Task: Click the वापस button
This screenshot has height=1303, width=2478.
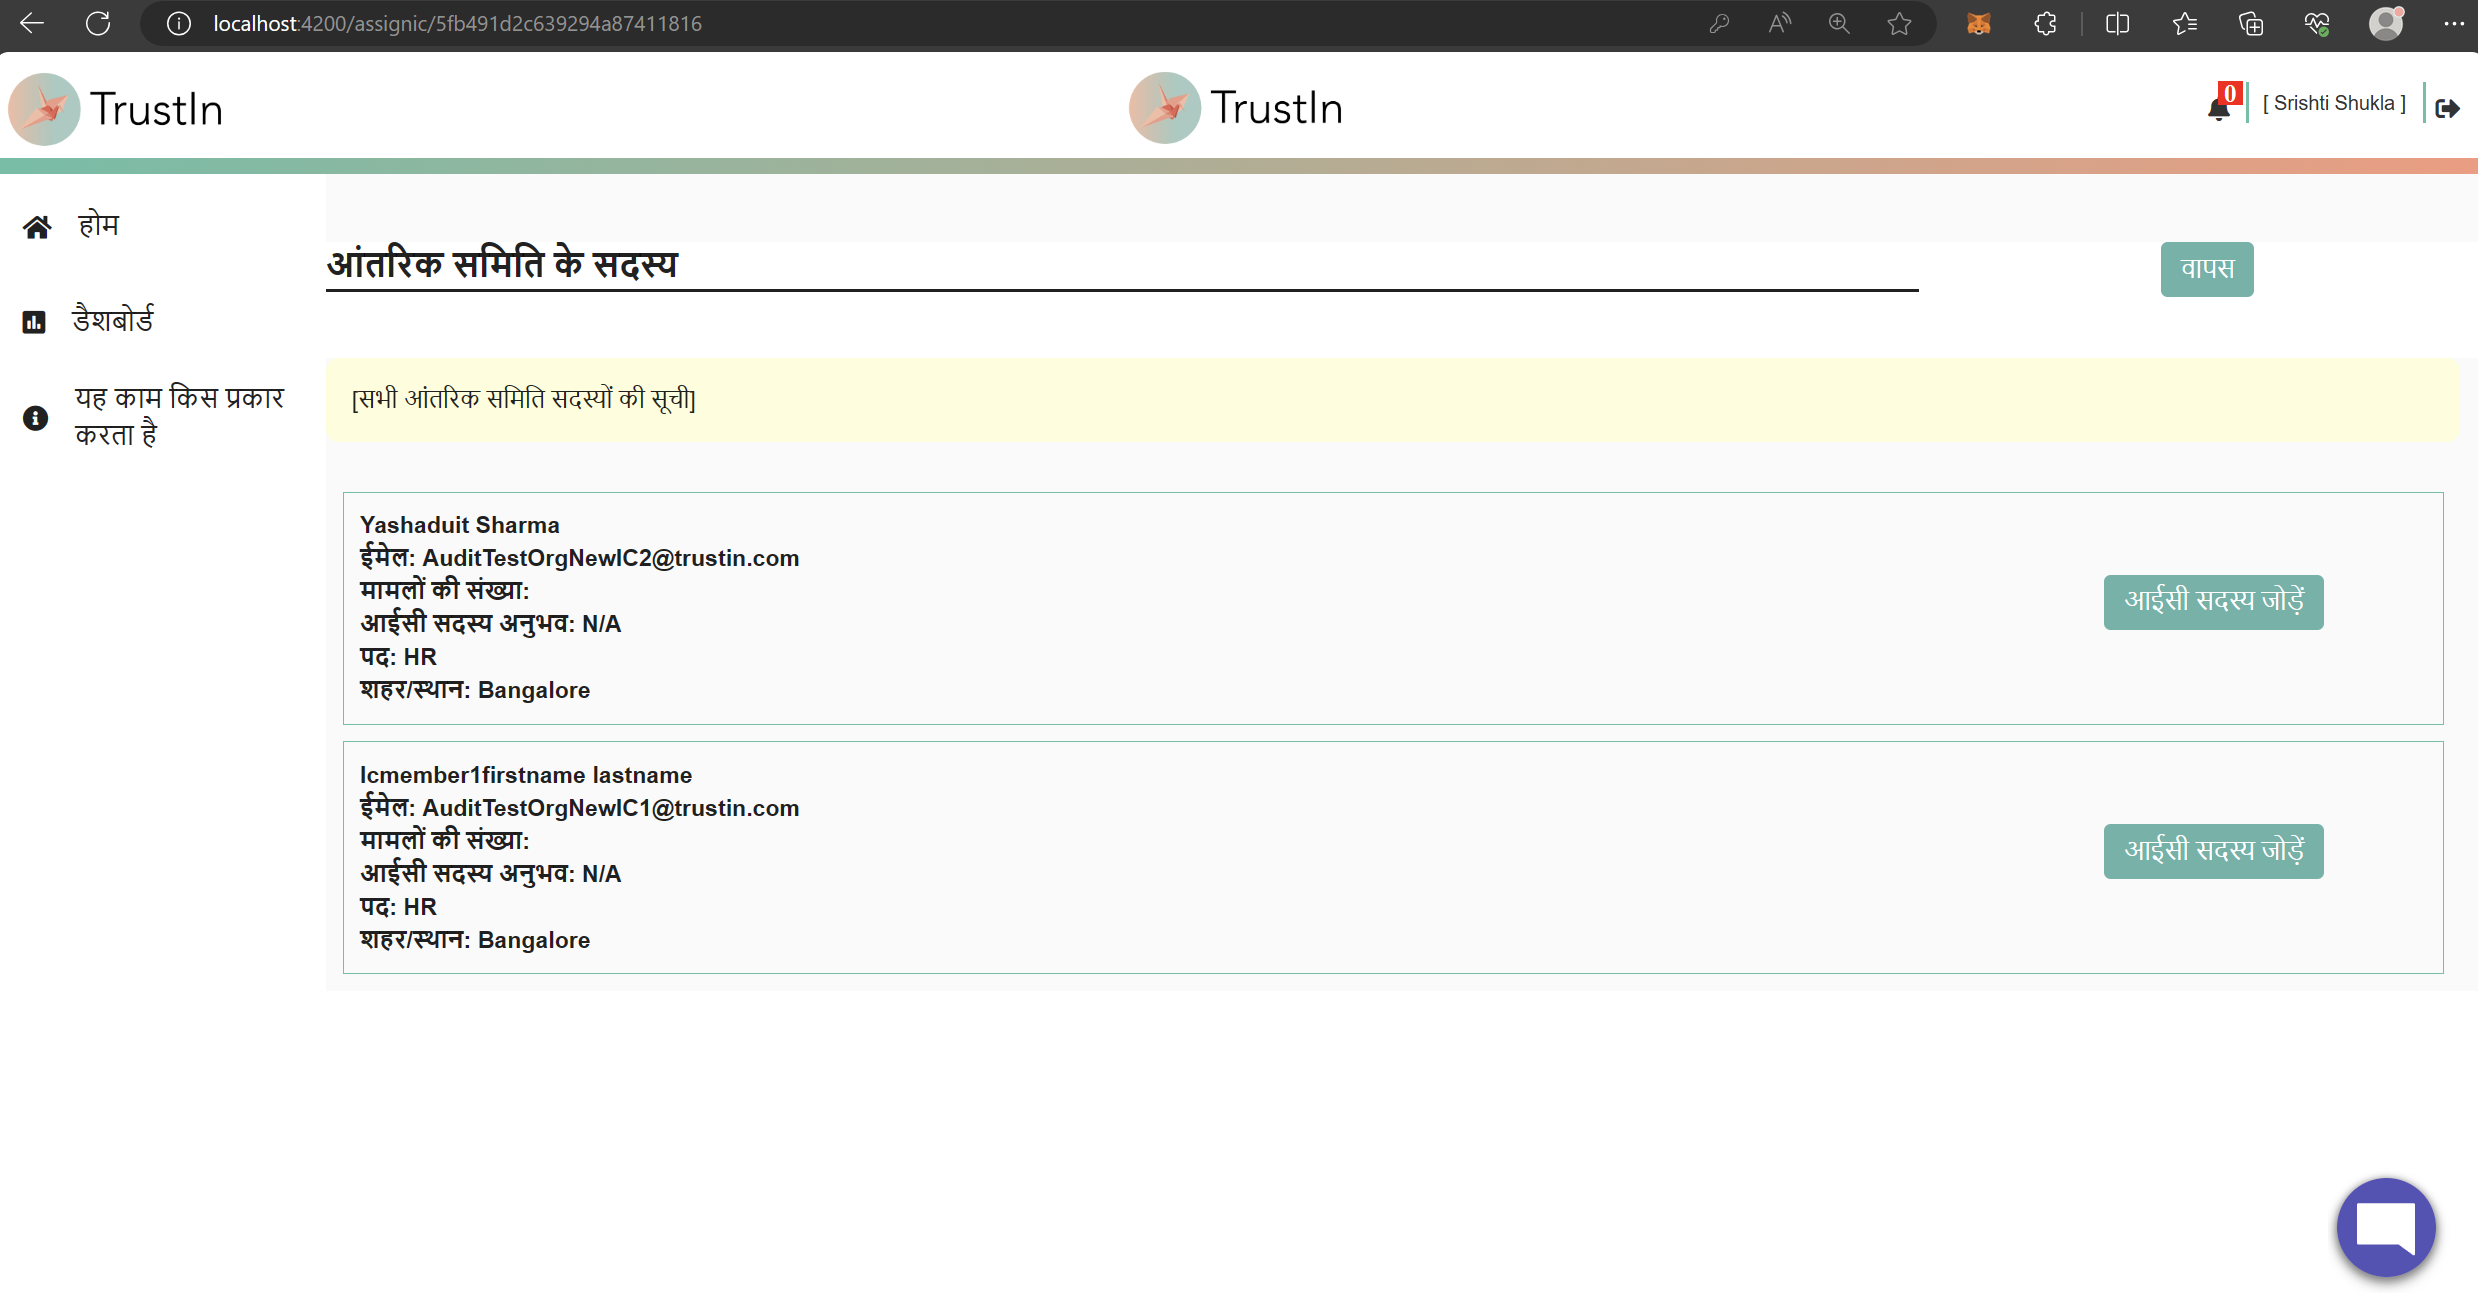Action: coord(2206,268)
